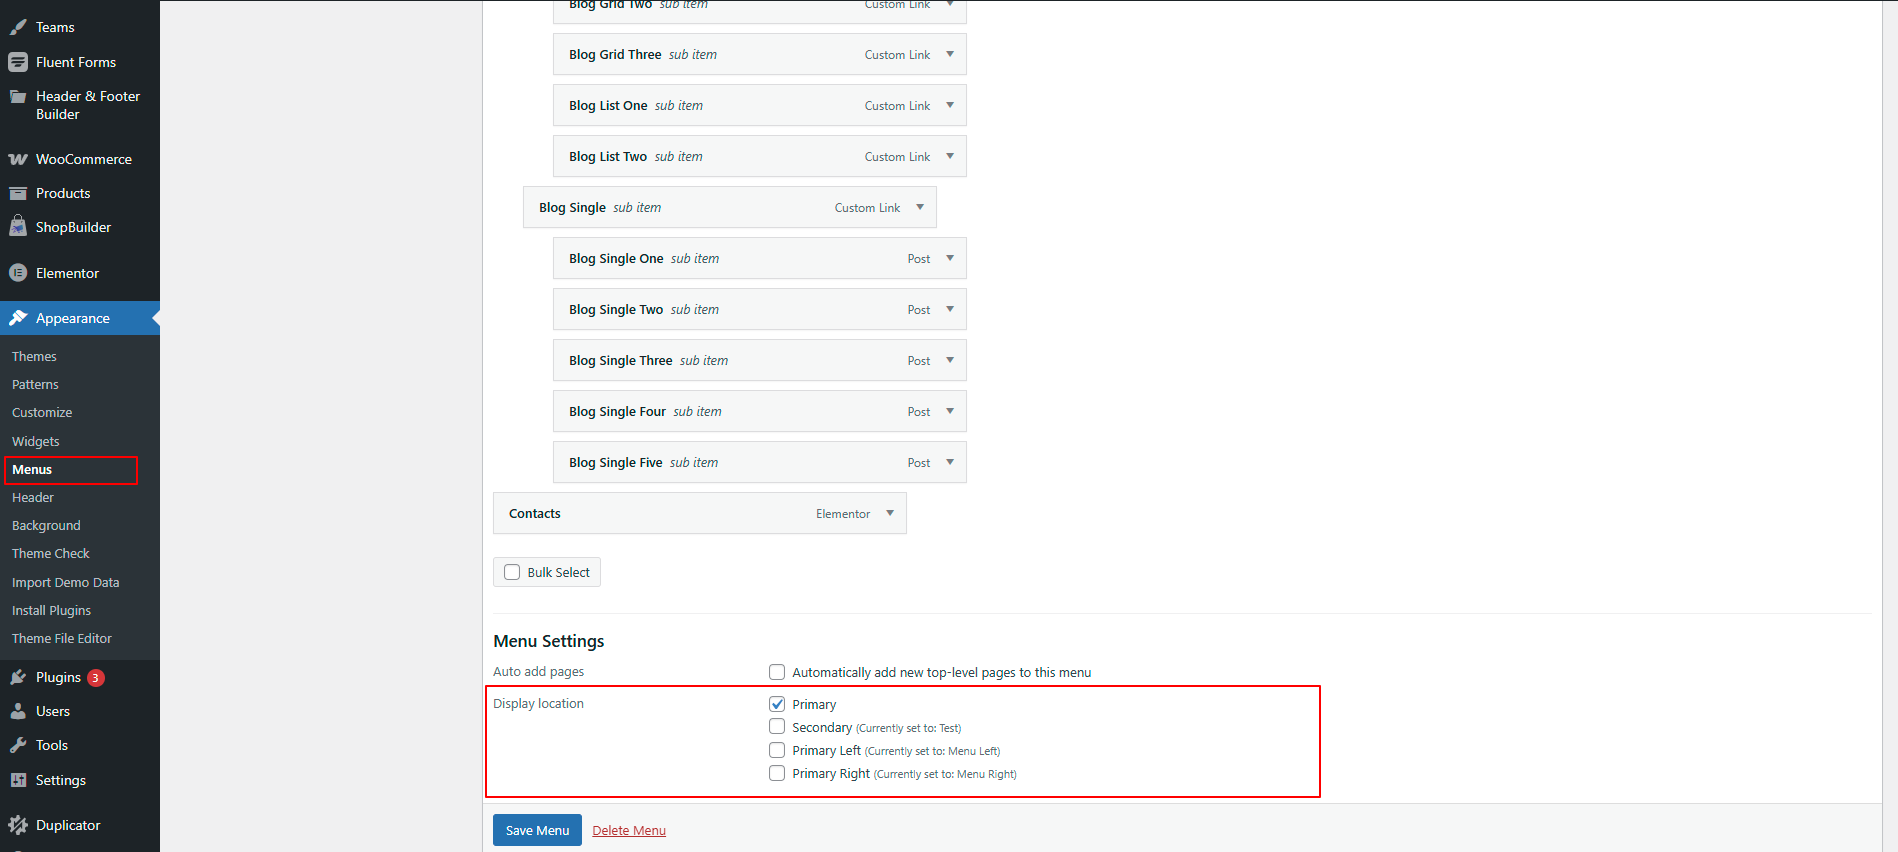Click the Appearance paintbrush icon

(x=18, y=318)
